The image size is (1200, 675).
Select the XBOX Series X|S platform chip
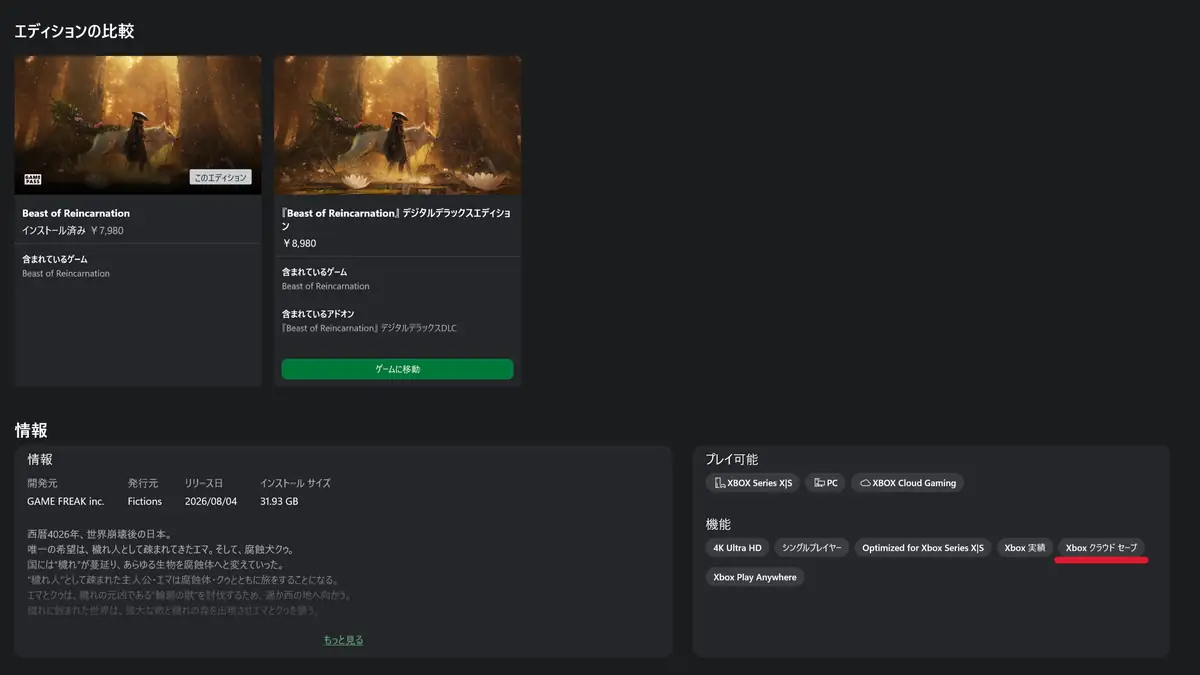tap(752, 483)
